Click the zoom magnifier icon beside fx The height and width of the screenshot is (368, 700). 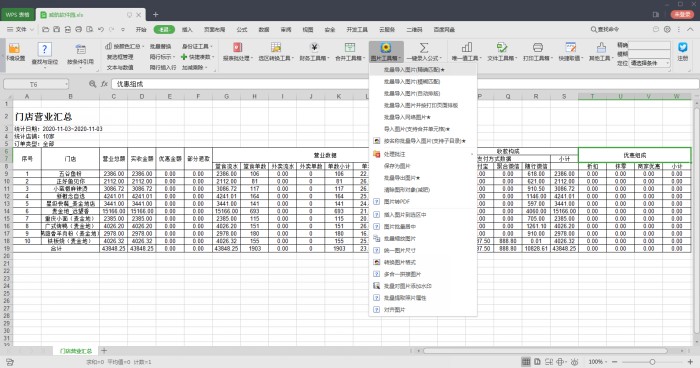[x=92, y=84]
